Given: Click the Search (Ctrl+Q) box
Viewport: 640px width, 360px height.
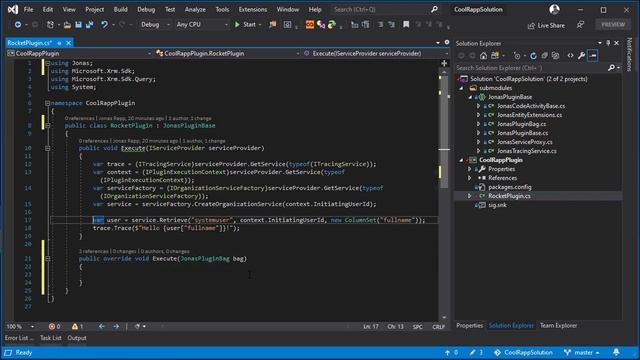Looking at the screenshot, I should [386, 9].
